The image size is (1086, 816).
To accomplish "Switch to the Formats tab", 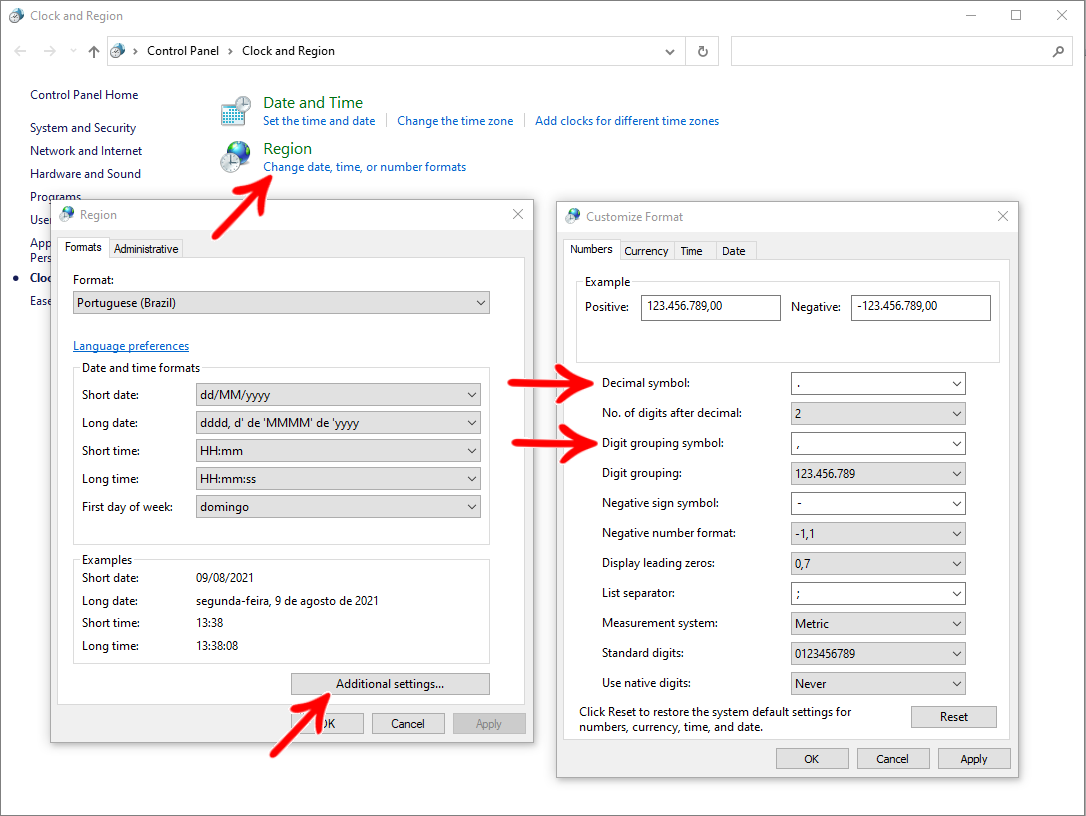I will pyautogui.click(x=83, y=247).
